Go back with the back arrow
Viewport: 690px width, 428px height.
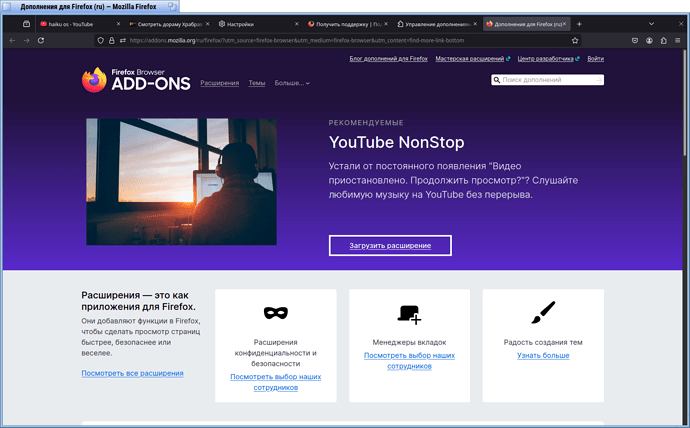point(12,40)
